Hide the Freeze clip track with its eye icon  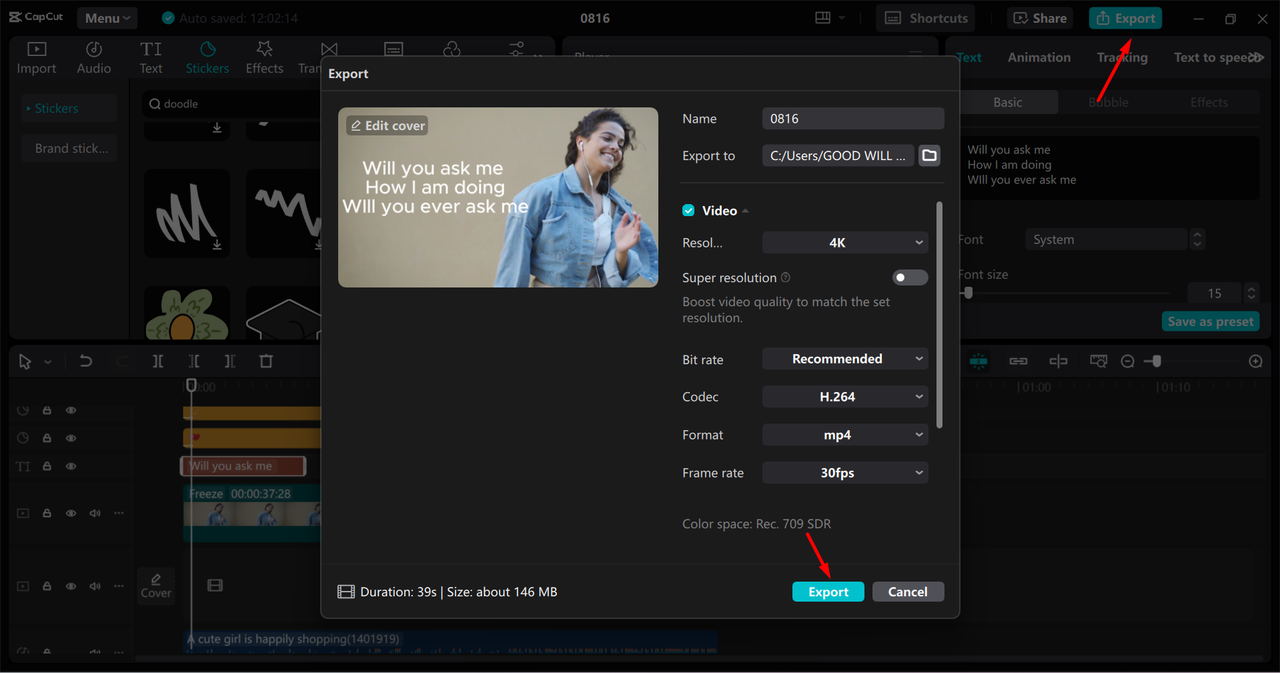[71, 513]
